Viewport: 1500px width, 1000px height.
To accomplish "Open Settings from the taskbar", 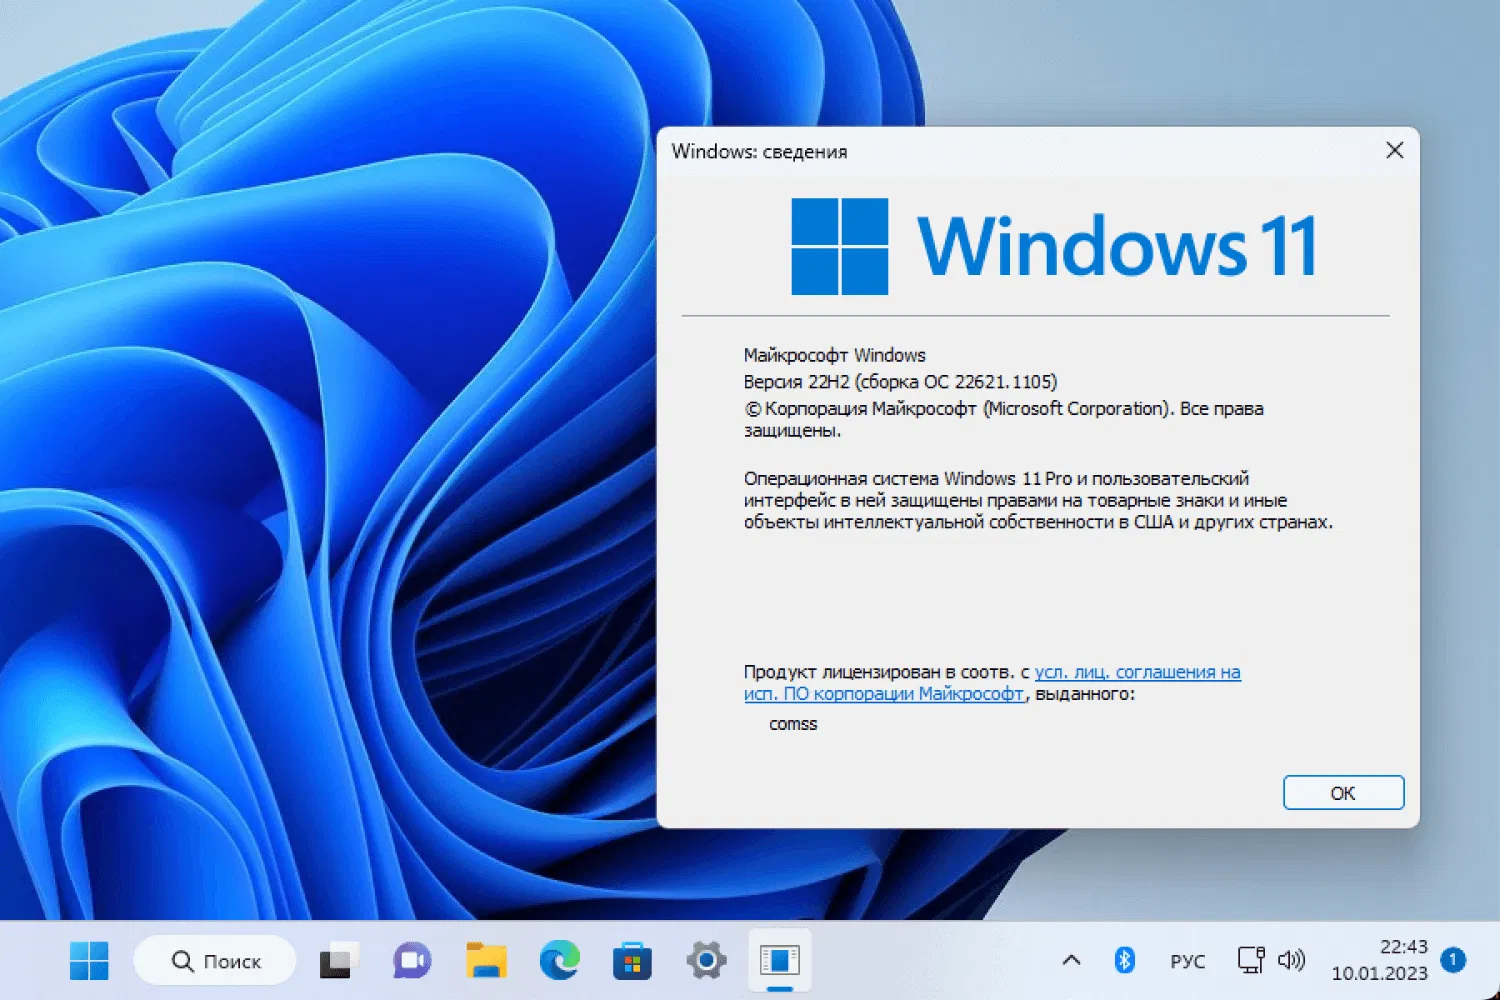I will click(705, 960).
